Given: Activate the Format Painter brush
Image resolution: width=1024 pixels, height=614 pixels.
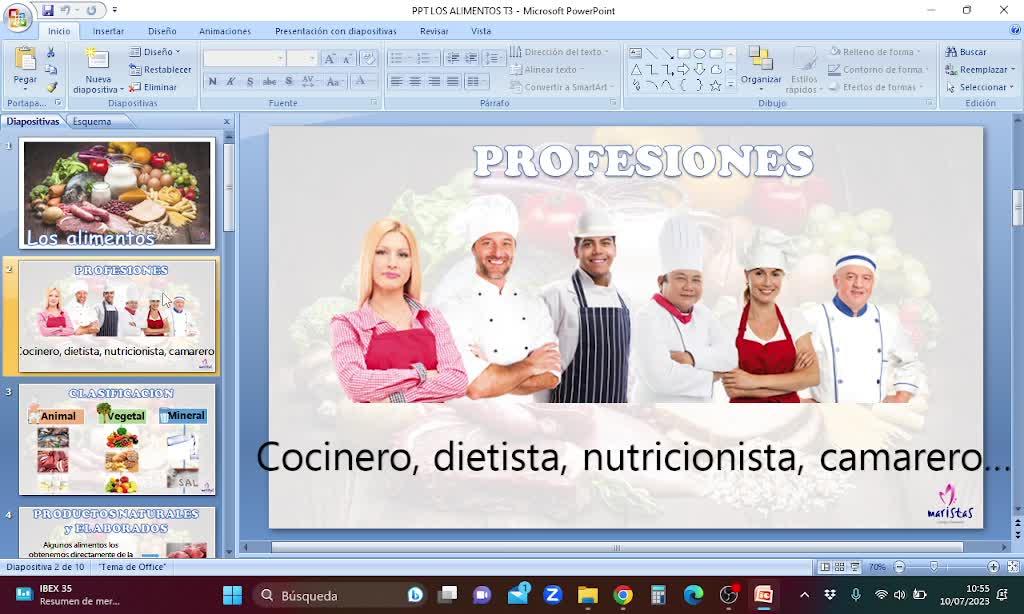Looking at the screenshot, I should [51, 87].
